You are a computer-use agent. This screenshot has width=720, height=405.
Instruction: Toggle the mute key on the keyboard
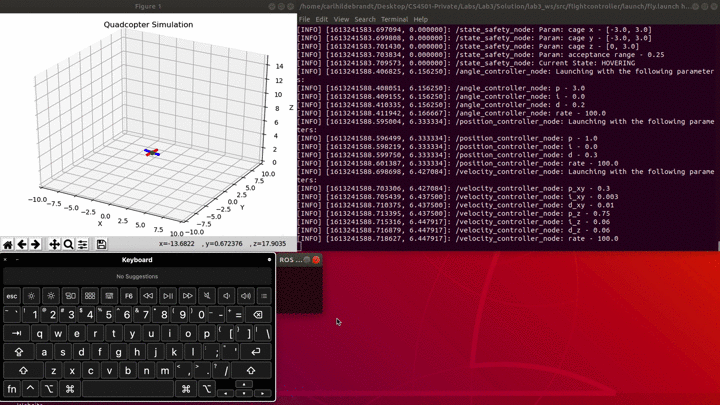[206, 296]
